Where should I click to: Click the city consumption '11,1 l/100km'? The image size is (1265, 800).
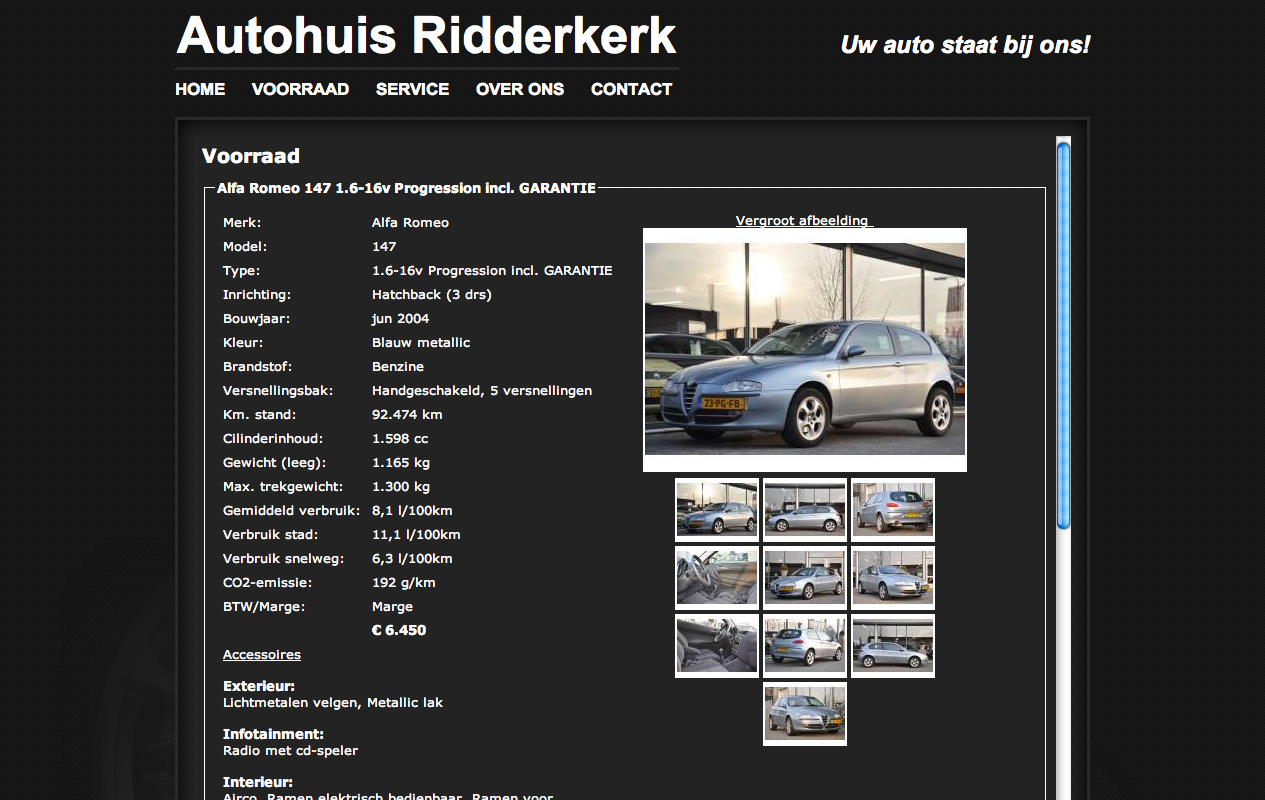416,535
